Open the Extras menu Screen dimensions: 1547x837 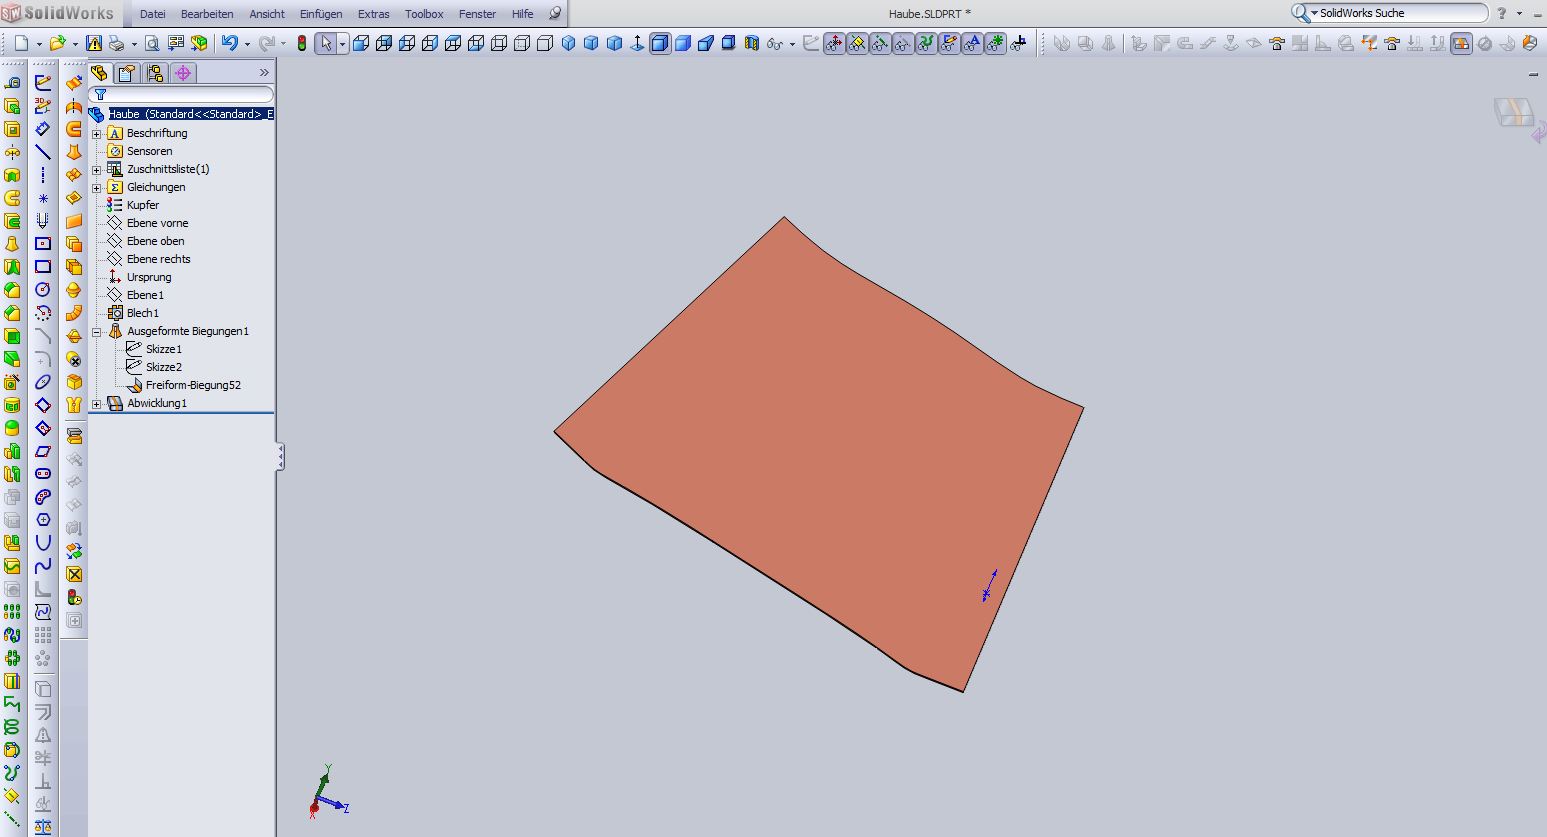(374, 14)
